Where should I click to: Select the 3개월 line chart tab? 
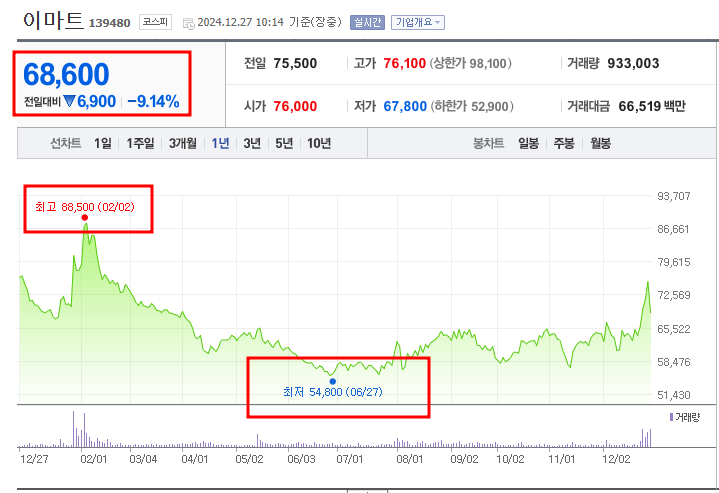tap(183, 144)
